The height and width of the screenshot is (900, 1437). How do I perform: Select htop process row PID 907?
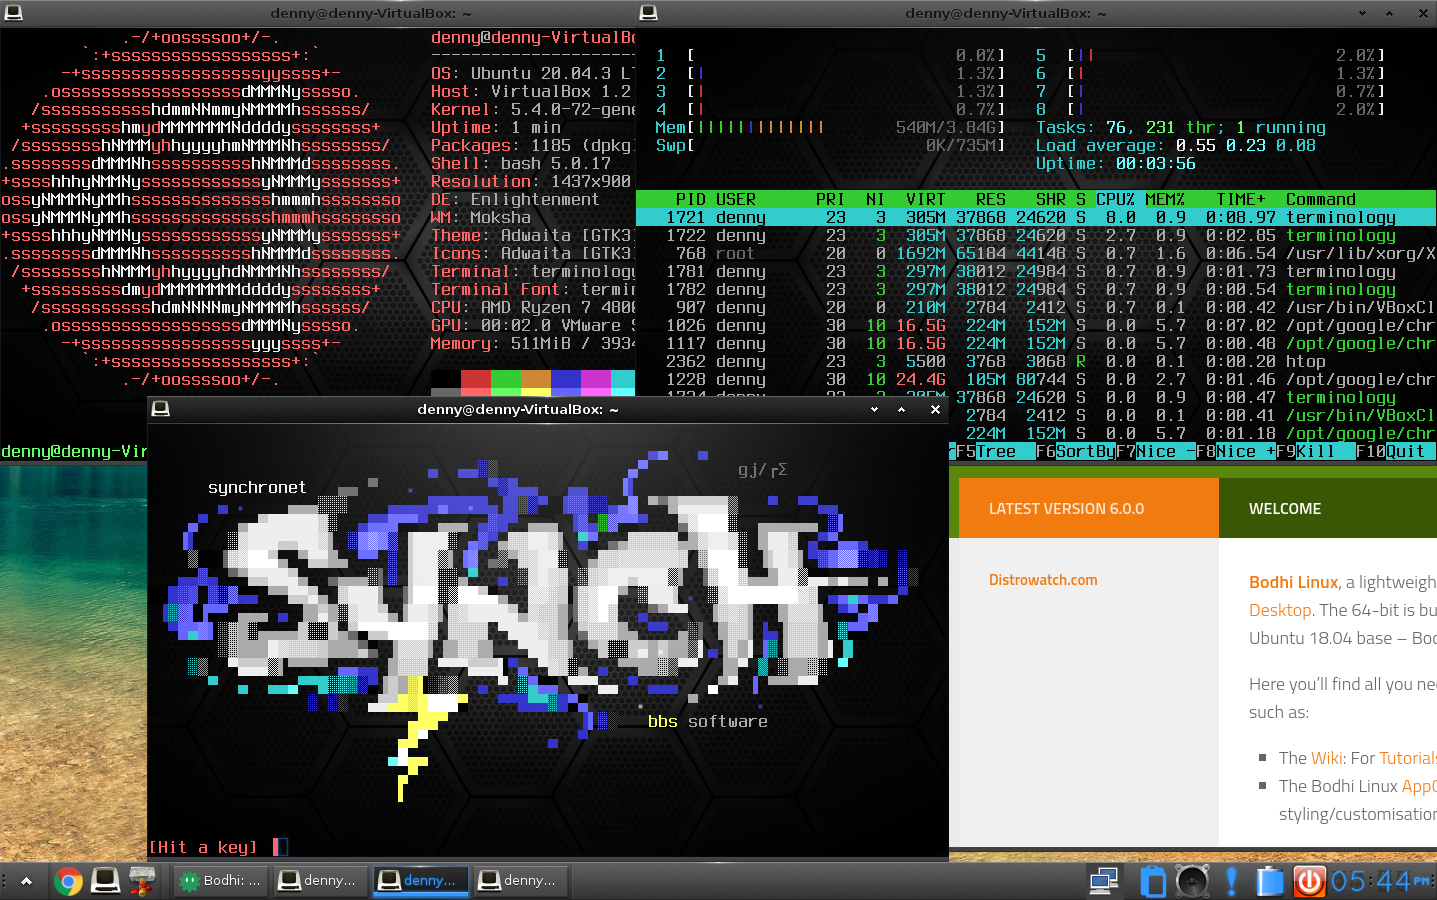point(1036,308)
